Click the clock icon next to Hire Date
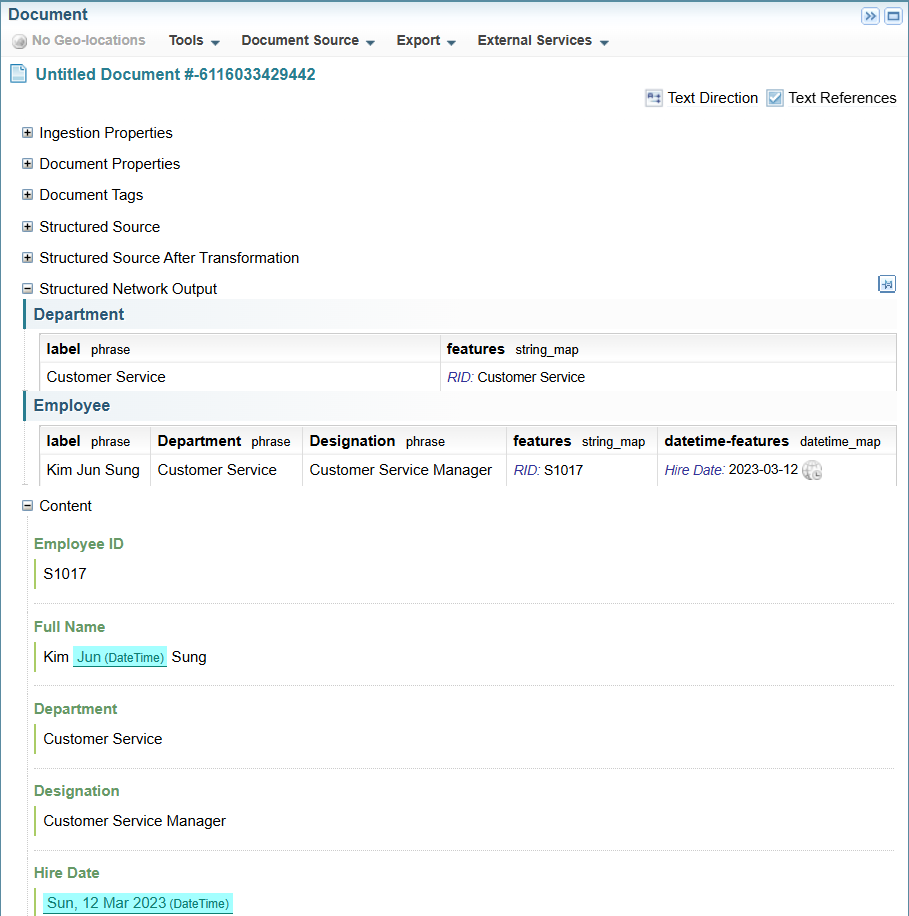909x916 pixels. coord(813,470)
